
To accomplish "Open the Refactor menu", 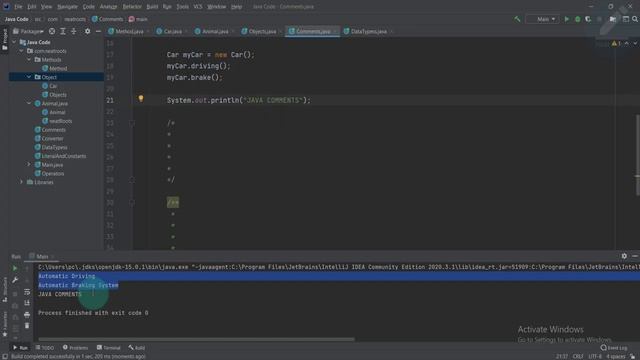I will 132,7.
